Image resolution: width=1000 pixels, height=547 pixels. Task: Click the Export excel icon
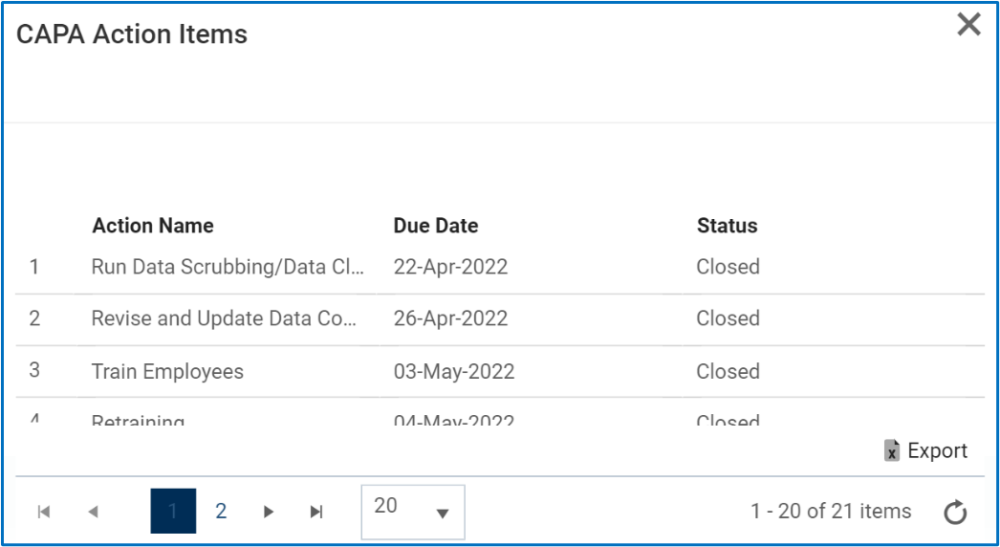coord(892,451)
